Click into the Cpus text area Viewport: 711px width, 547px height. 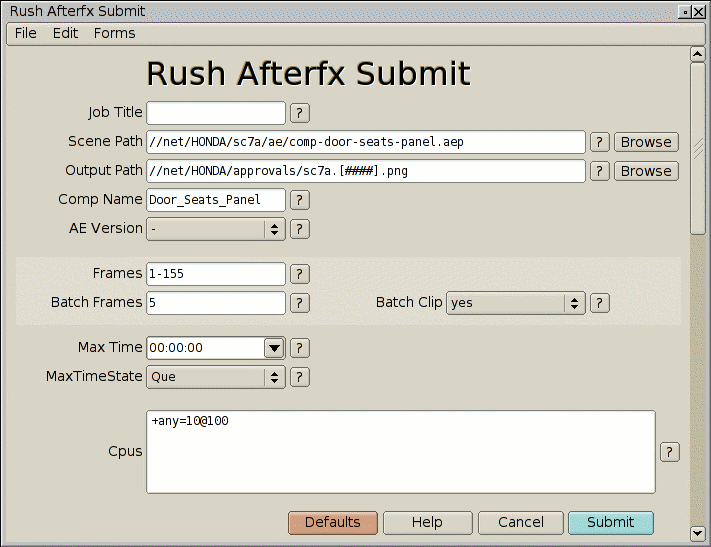(x=401, y=452)
